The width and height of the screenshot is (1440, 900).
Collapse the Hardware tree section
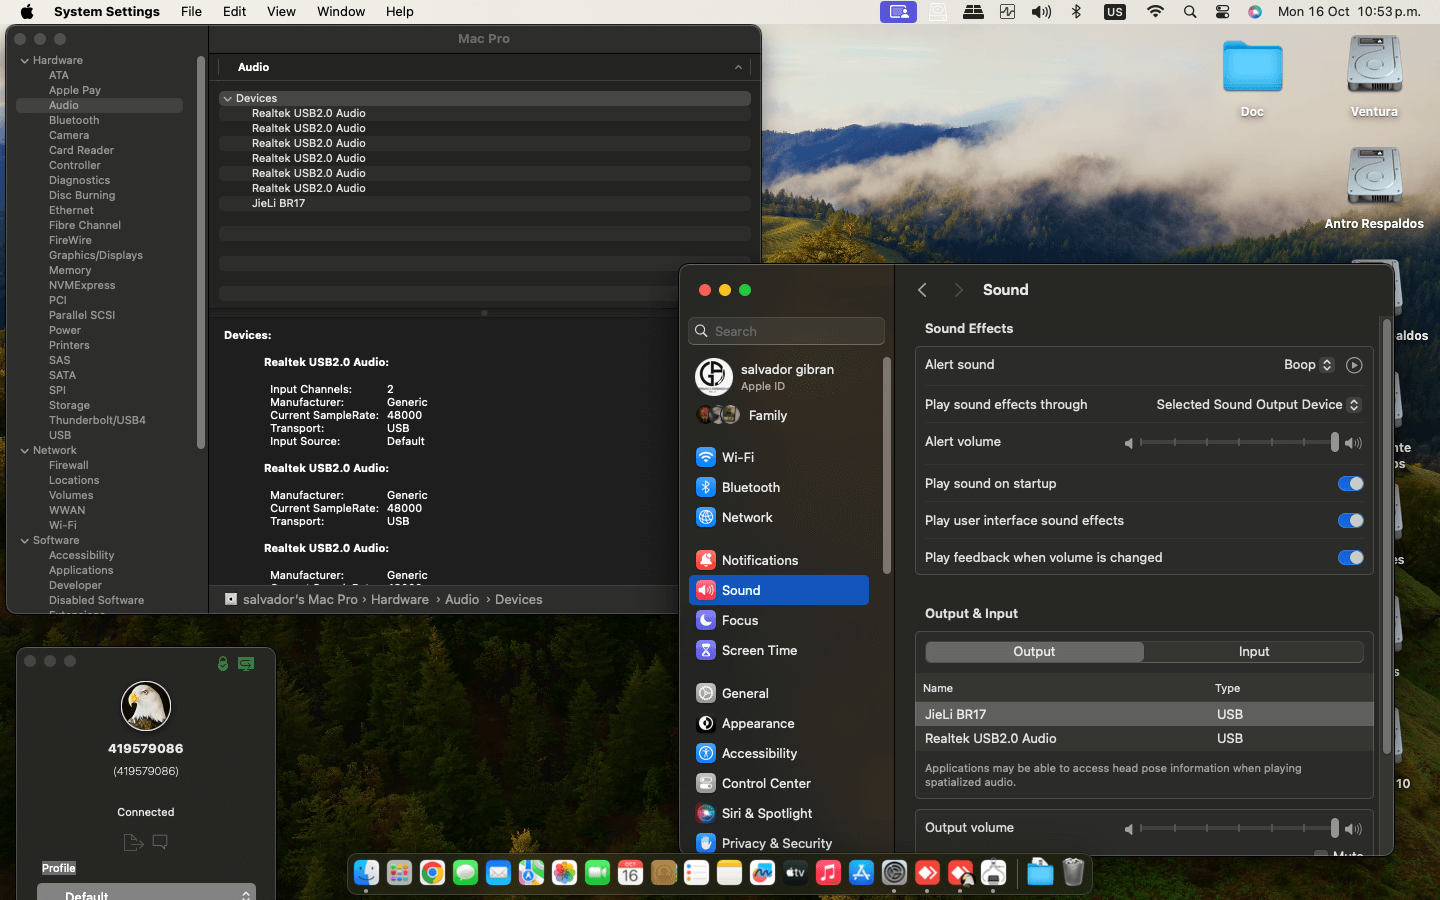25,61
